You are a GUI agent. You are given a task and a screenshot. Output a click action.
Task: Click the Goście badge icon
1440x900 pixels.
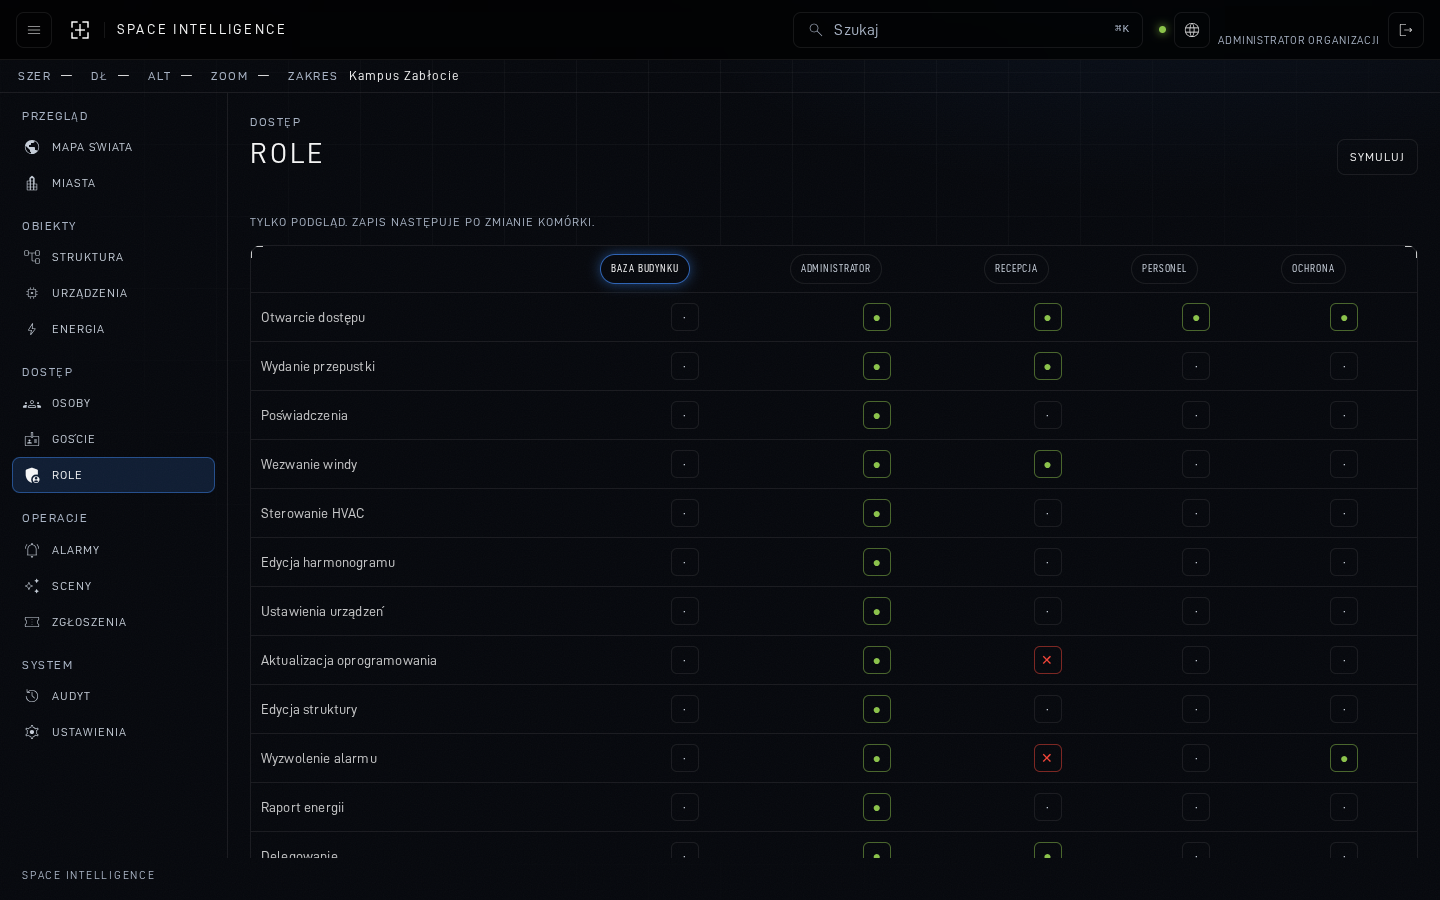pyautogui.click(x=32, y=439)
